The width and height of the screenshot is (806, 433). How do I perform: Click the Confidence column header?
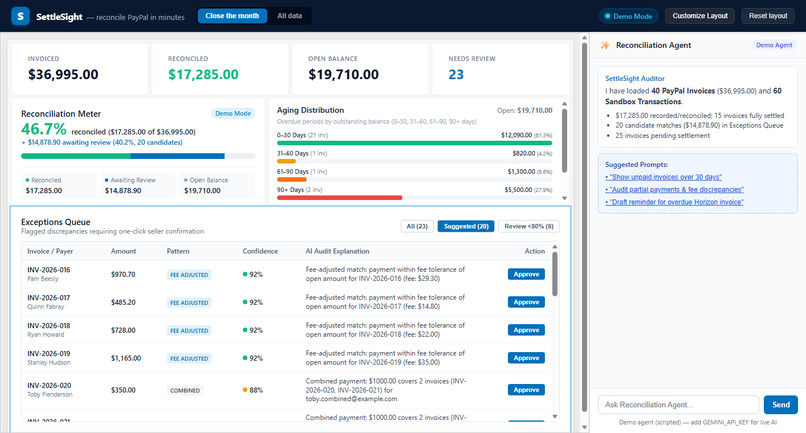pos(260,251)
